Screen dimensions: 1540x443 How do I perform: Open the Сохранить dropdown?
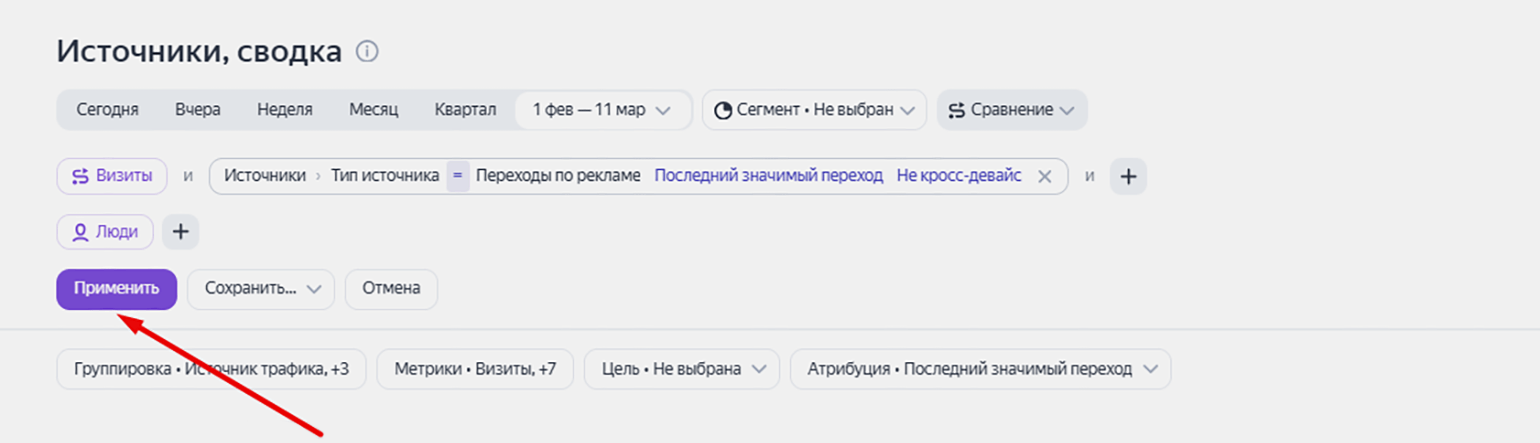pos(260,289)
